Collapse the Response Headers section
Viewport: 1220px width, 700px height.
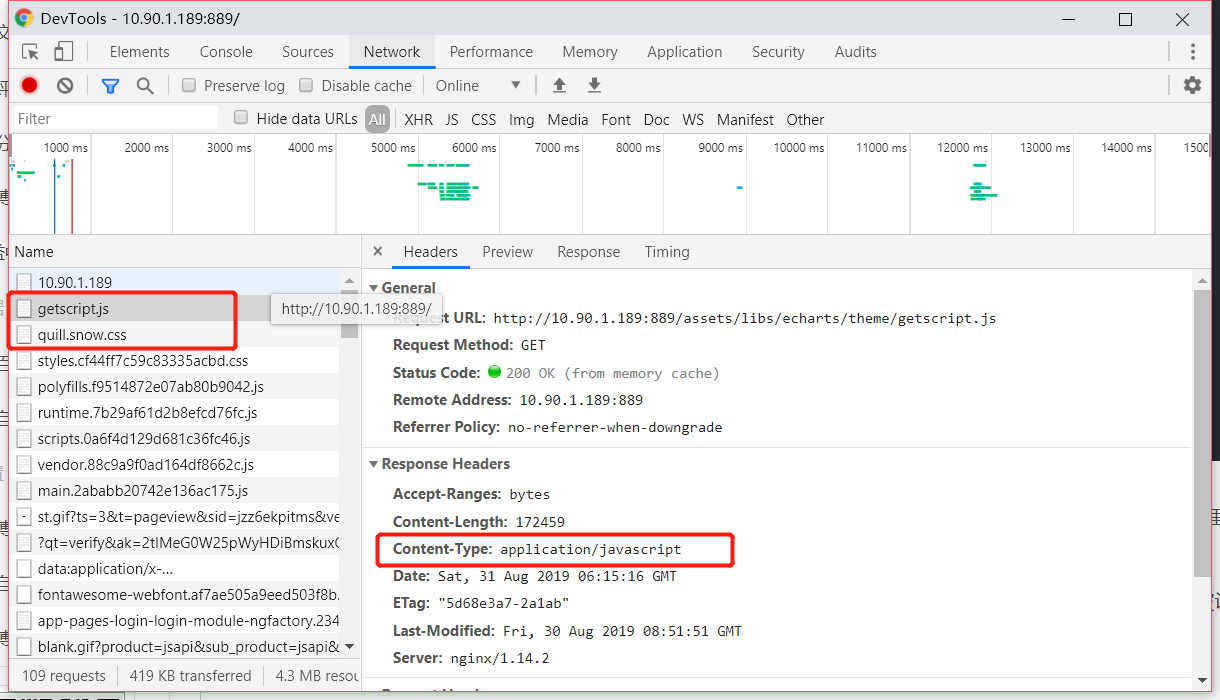[374, 463]
